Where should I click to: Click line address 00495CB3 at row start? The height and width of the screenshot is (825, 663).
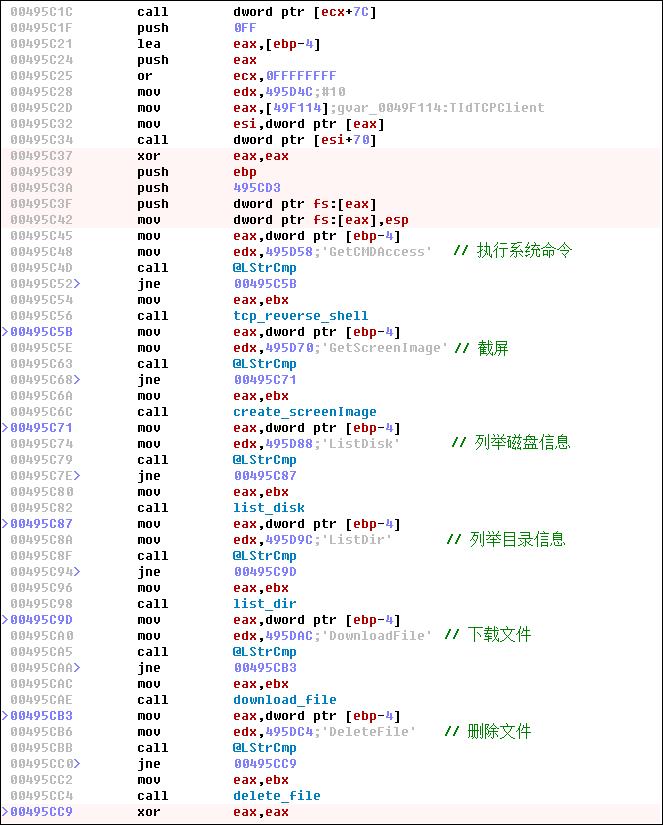tap(42, 716)
